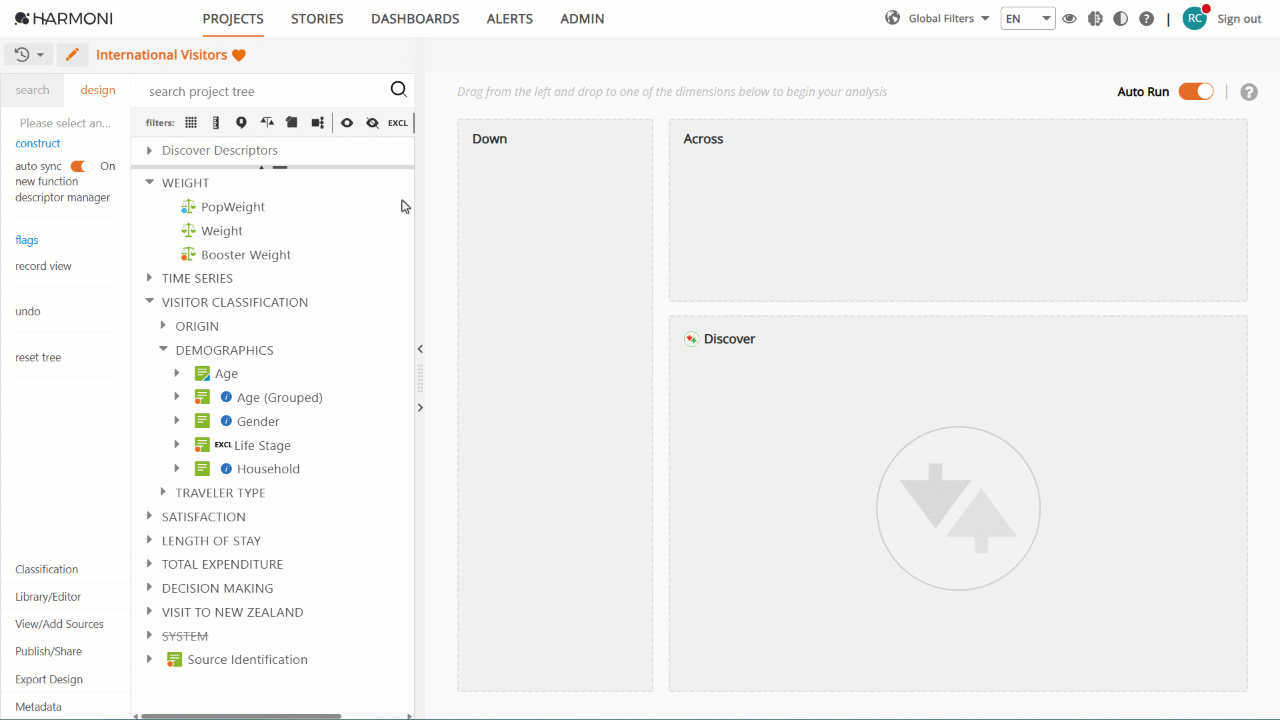Click the orange heart favorite icon
The image size is (1280, 720).
pos(238,55)
